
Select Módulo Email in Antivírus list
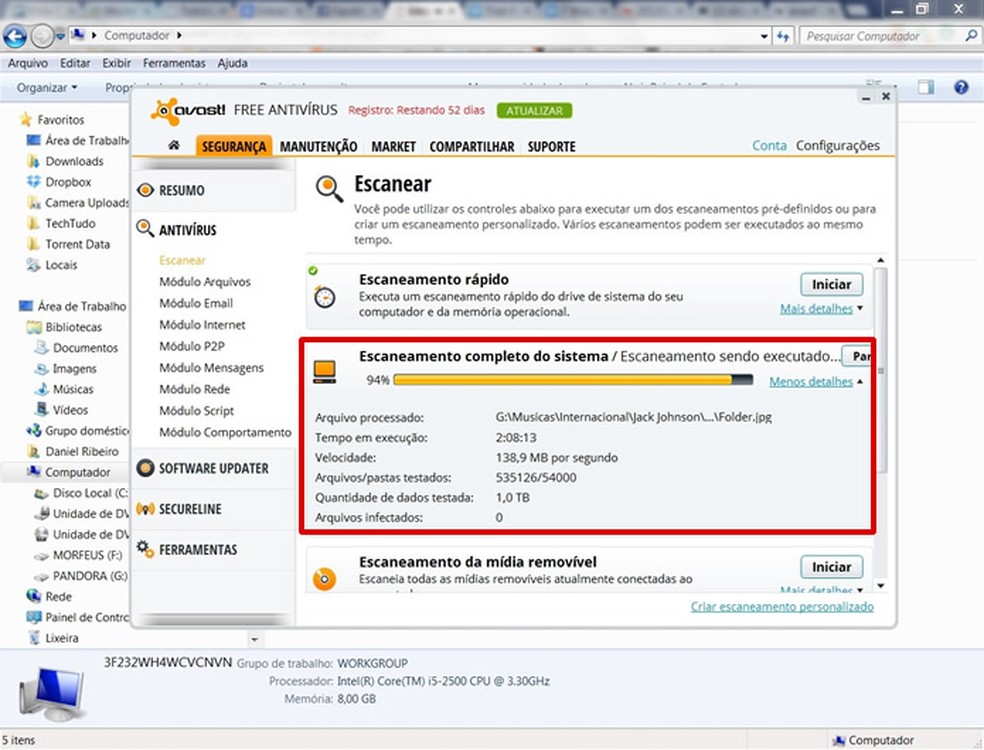(x=196, y=303)
